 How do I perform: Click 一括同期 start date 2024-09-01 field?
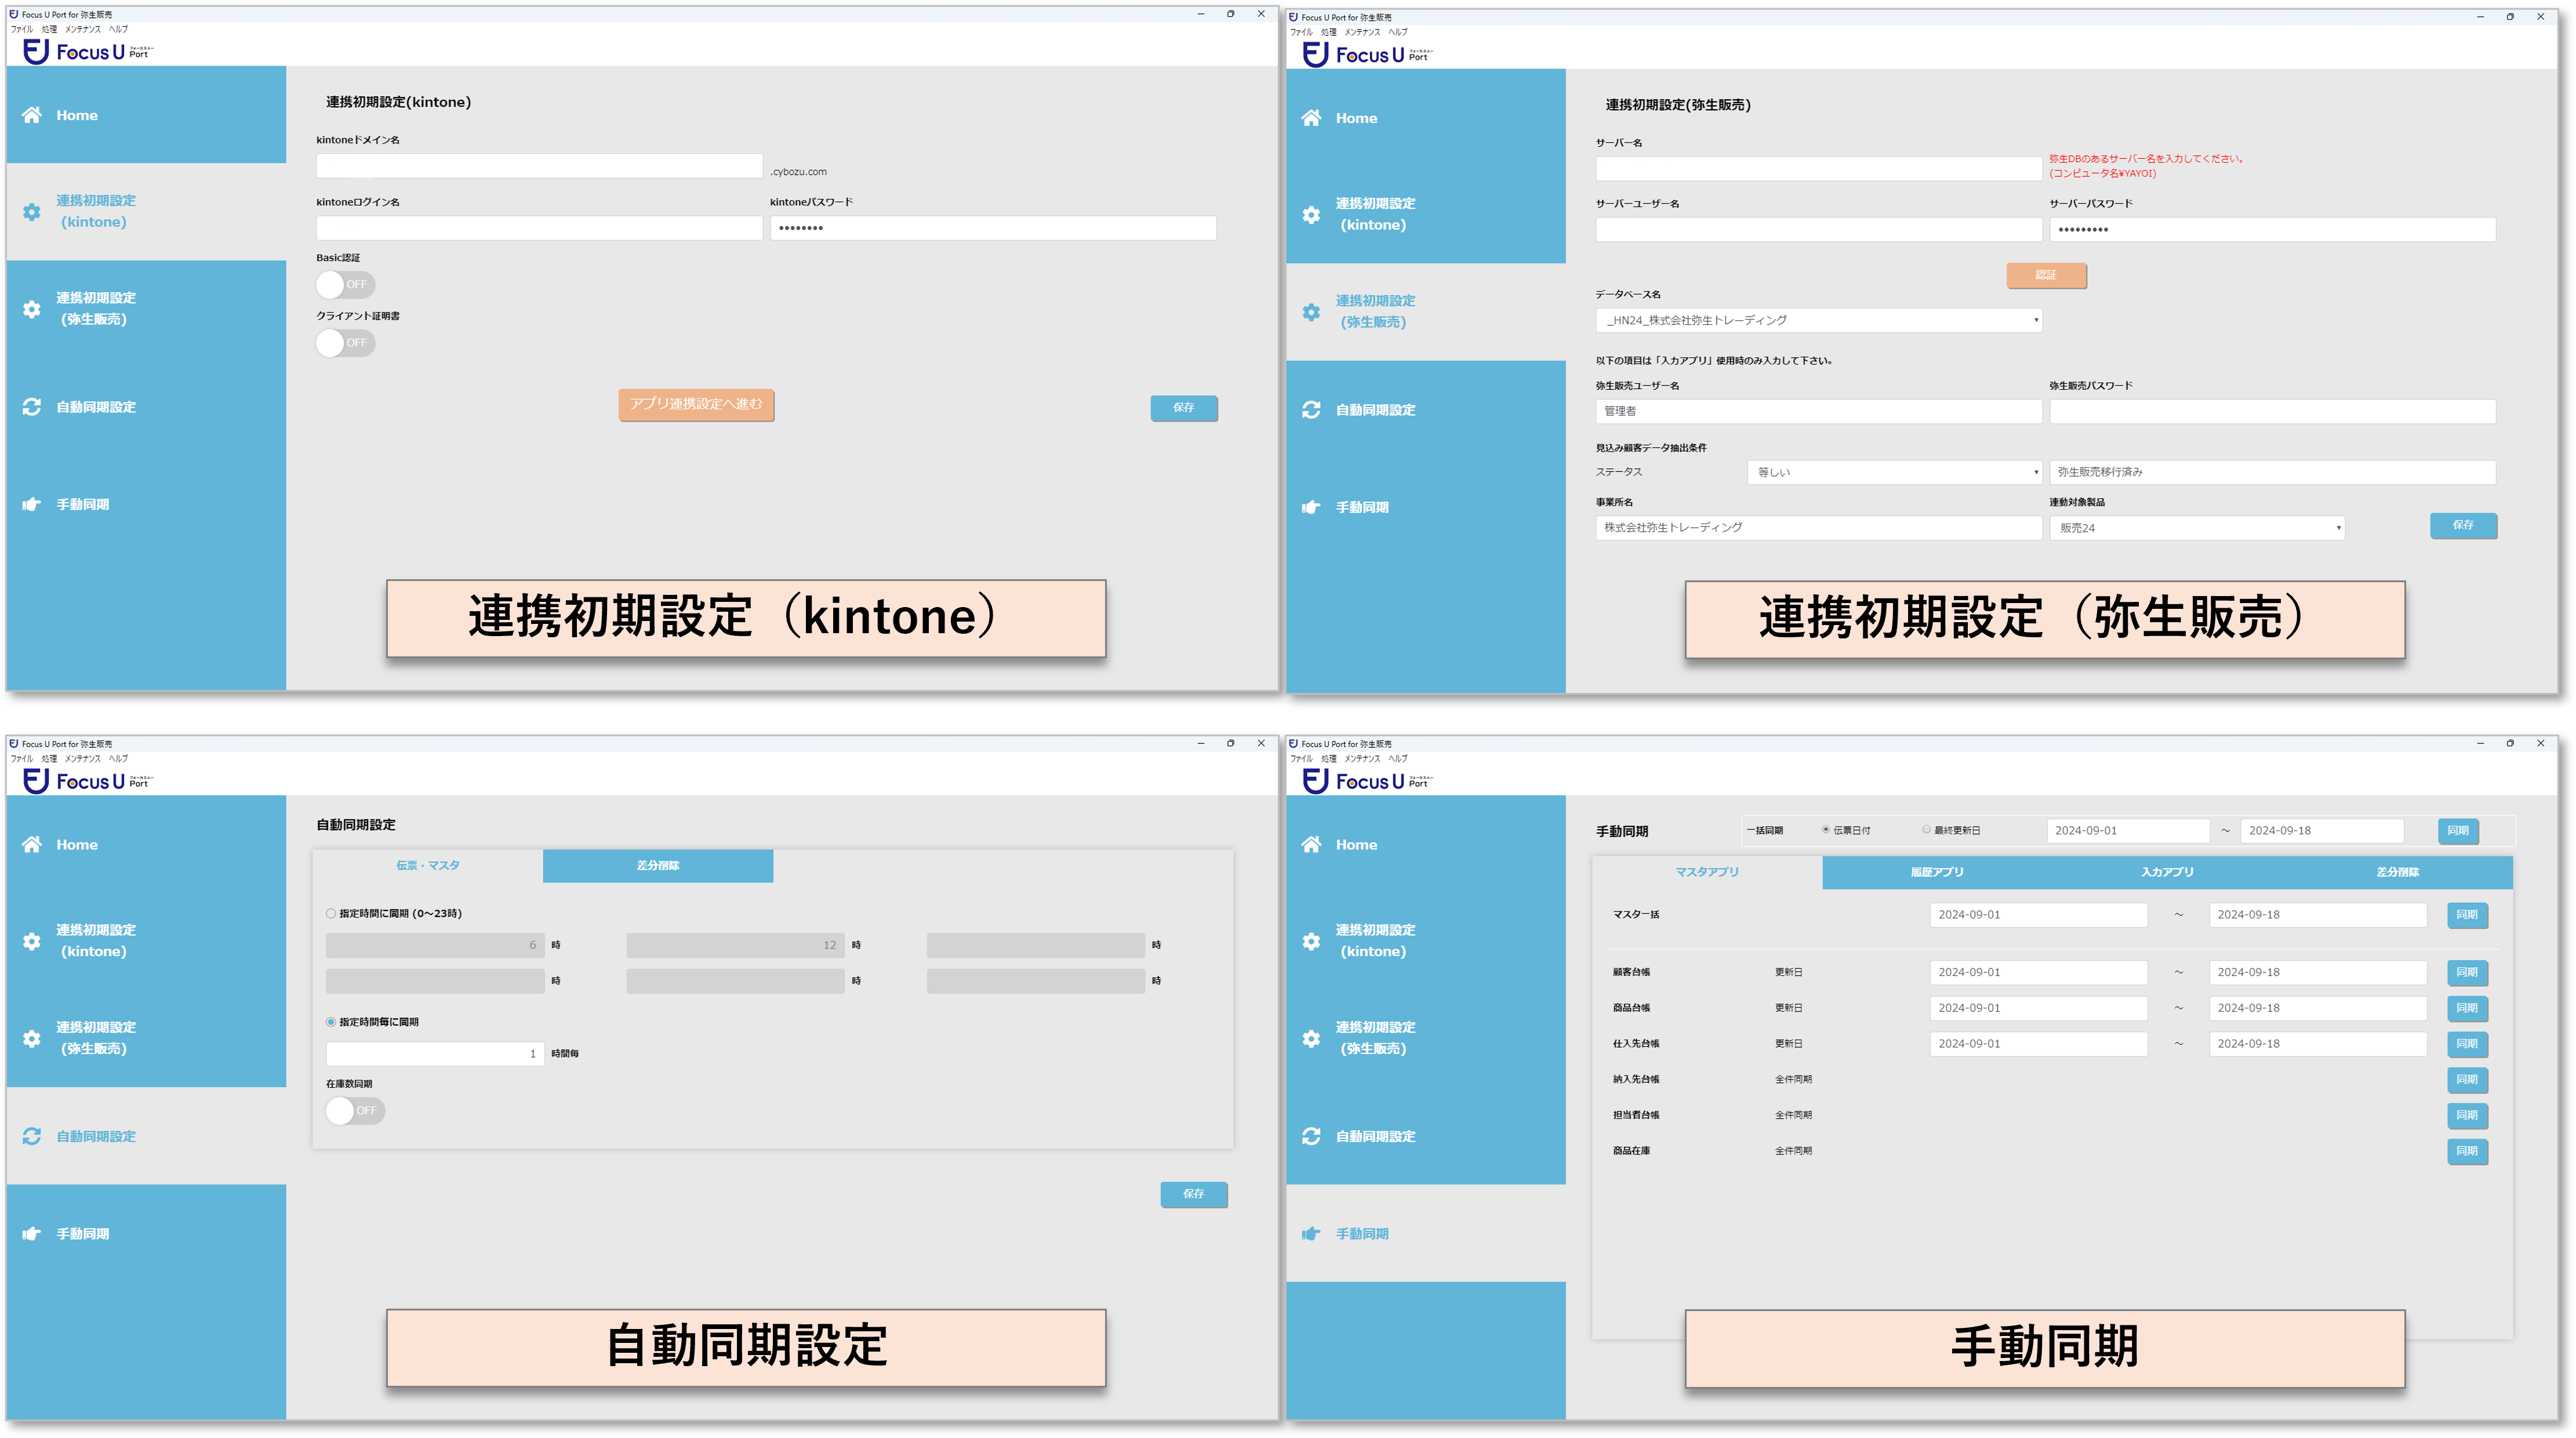(x=2127, y=830)
